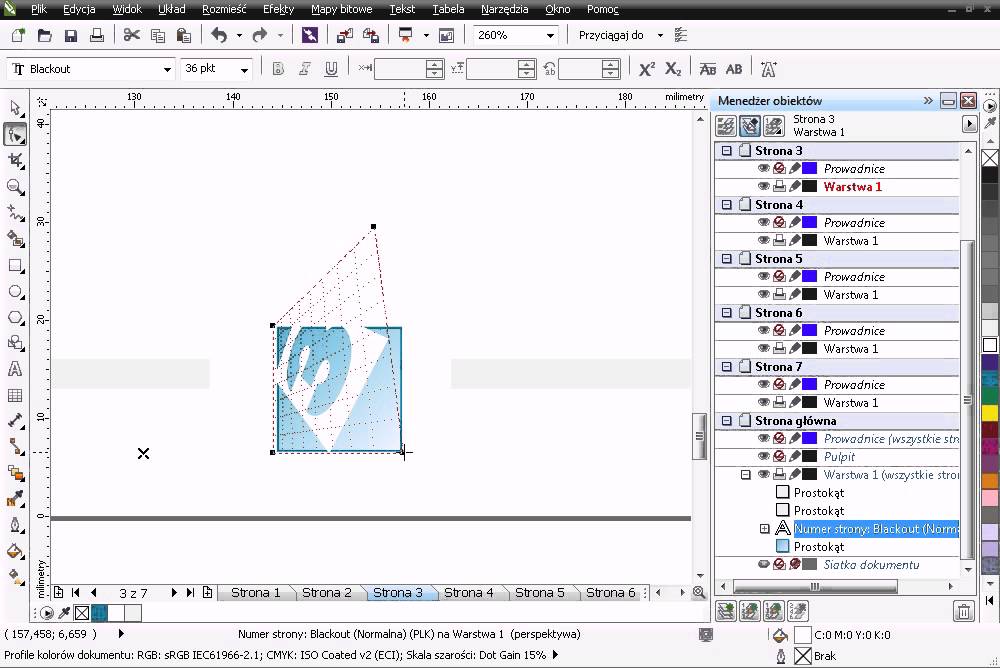Select the Polygon tool

[15, 318]
